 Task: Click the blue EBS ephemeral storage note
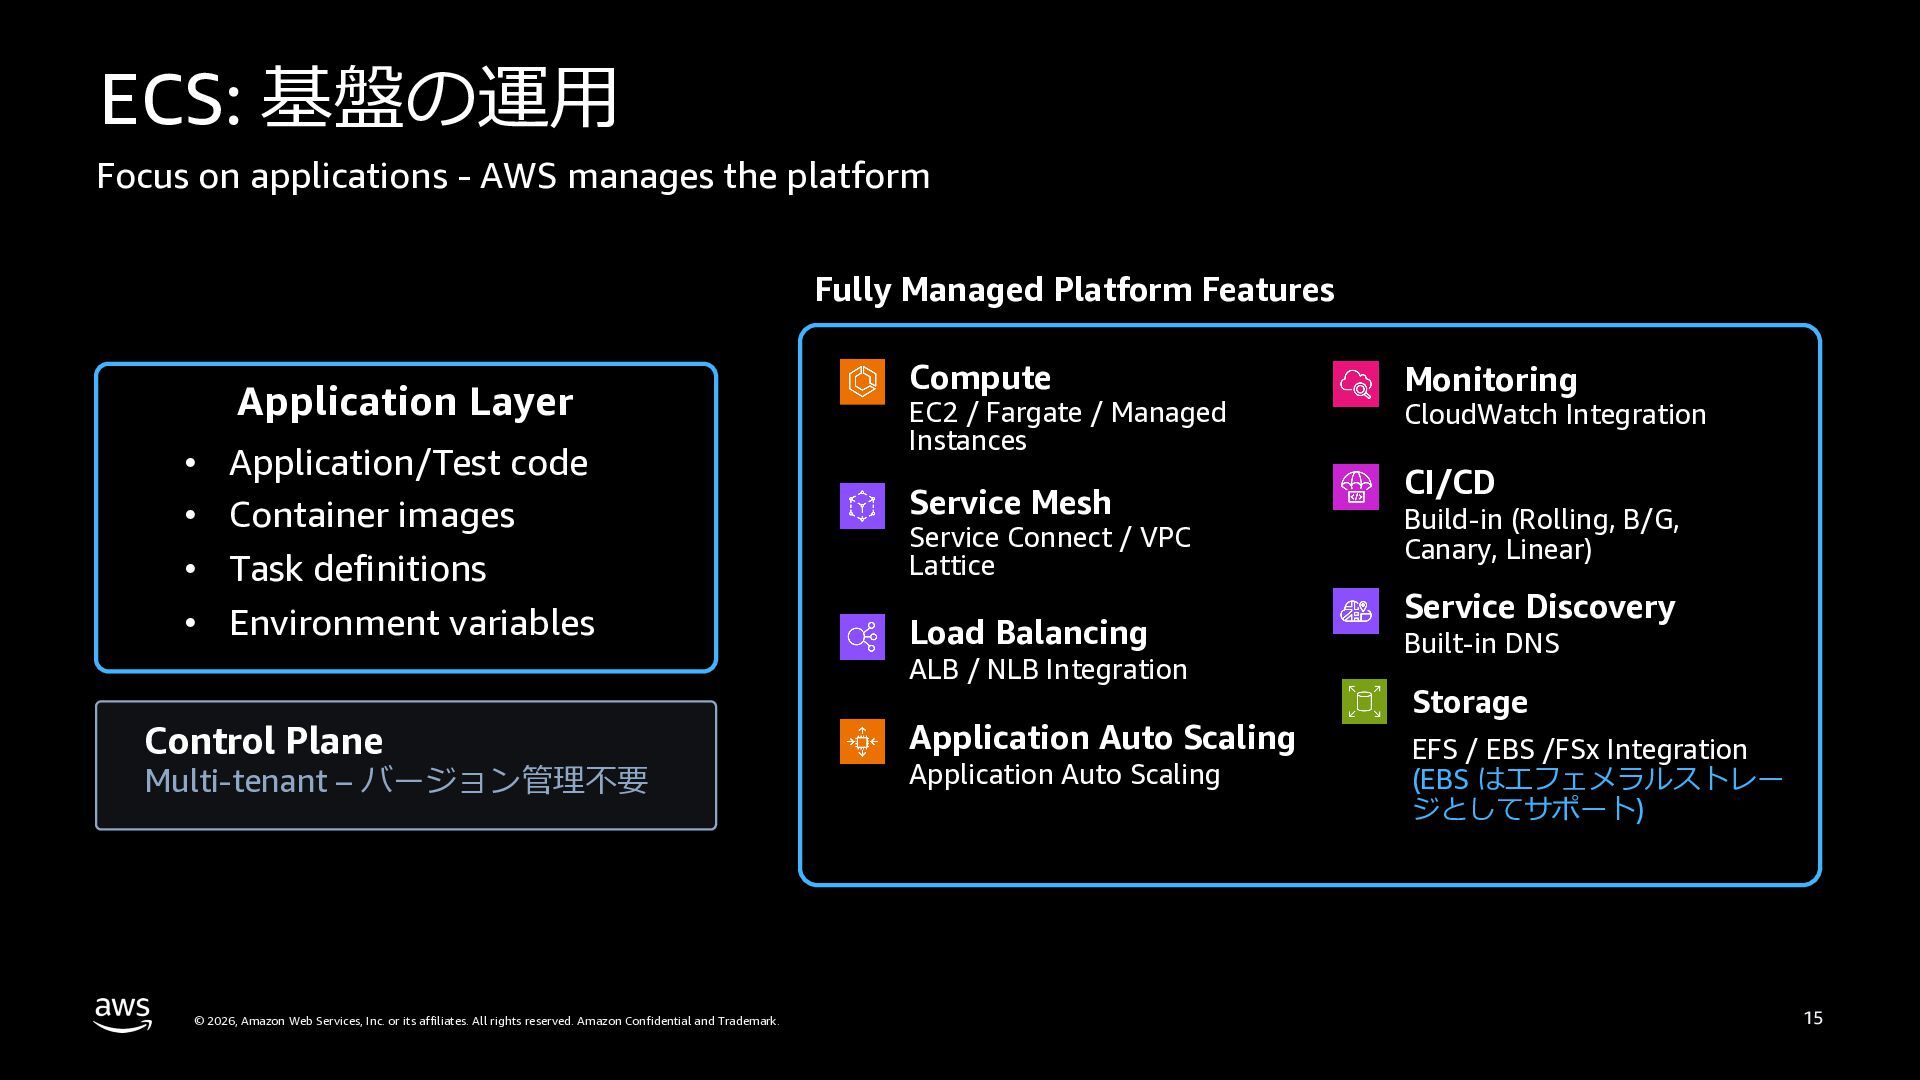(1596, 793)
